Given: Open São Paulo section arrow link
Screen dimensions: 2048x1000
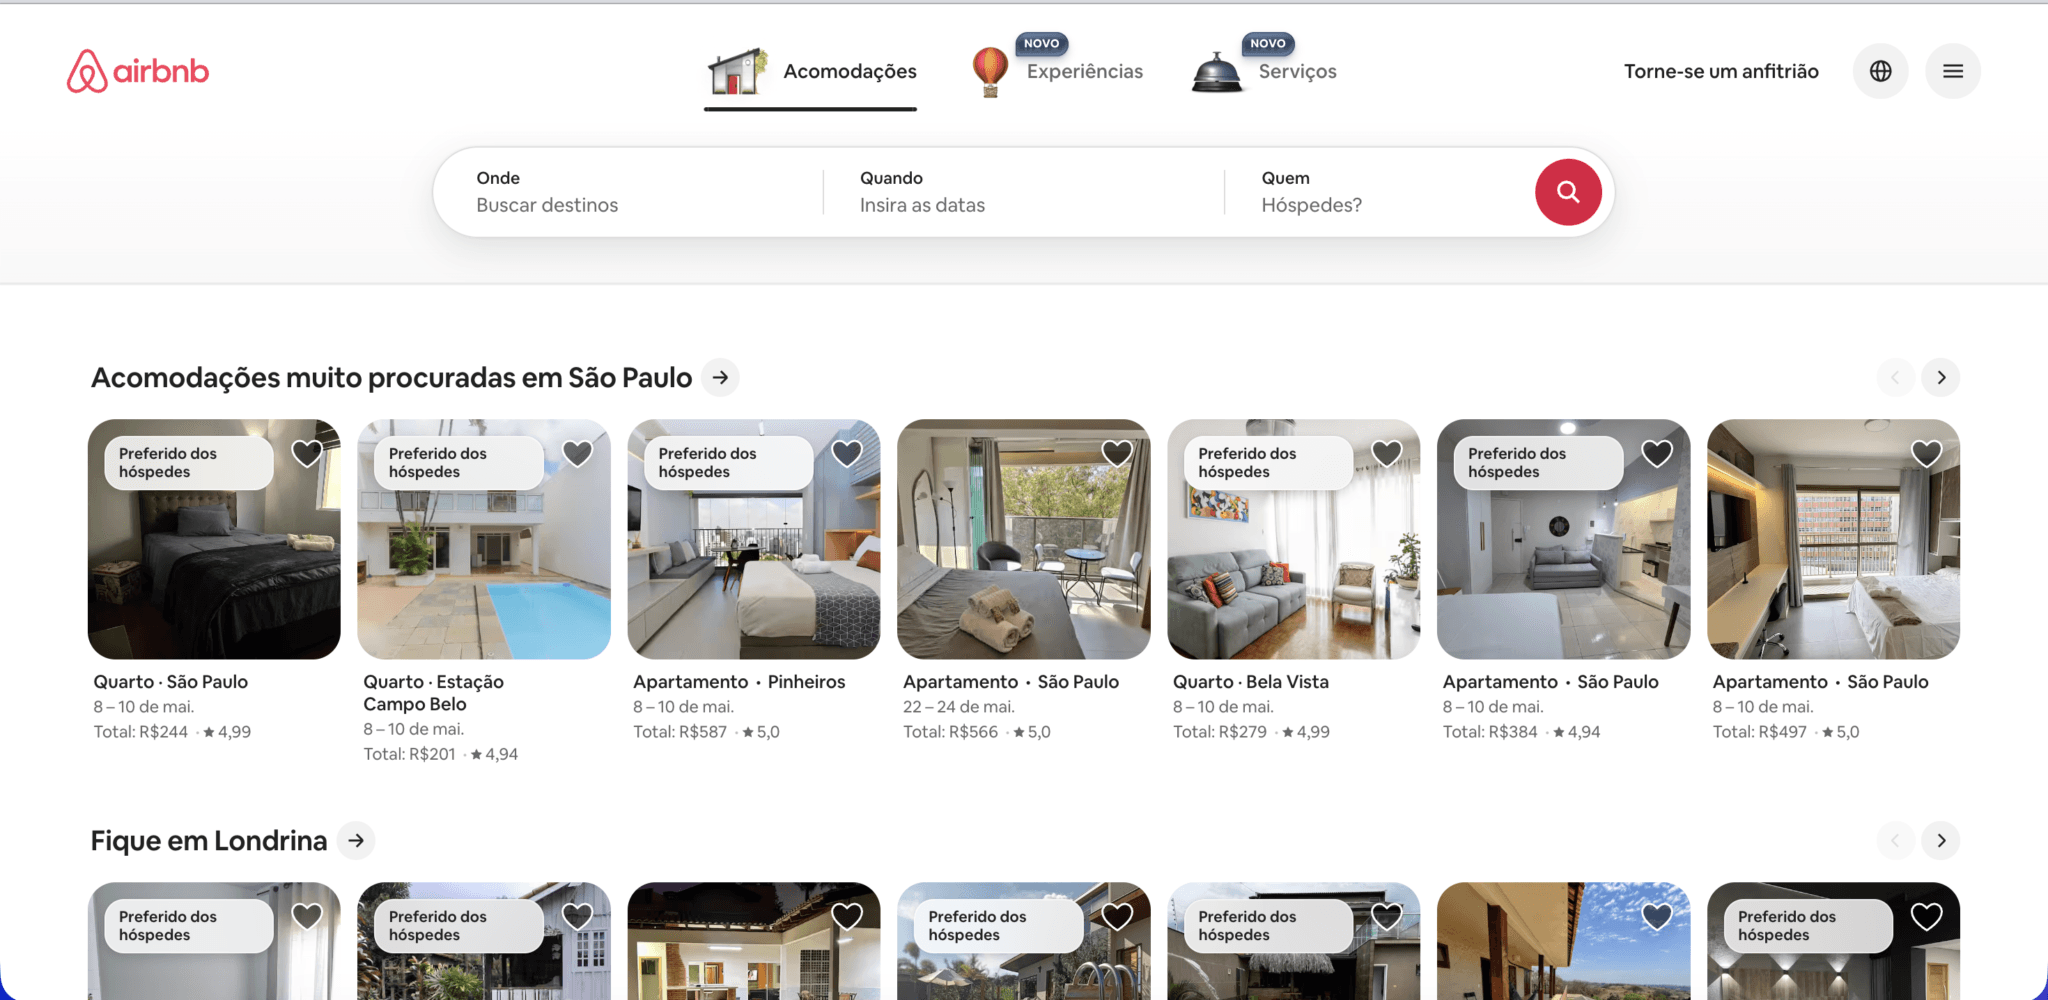Looking at the screenshot, I should (720, 377).
